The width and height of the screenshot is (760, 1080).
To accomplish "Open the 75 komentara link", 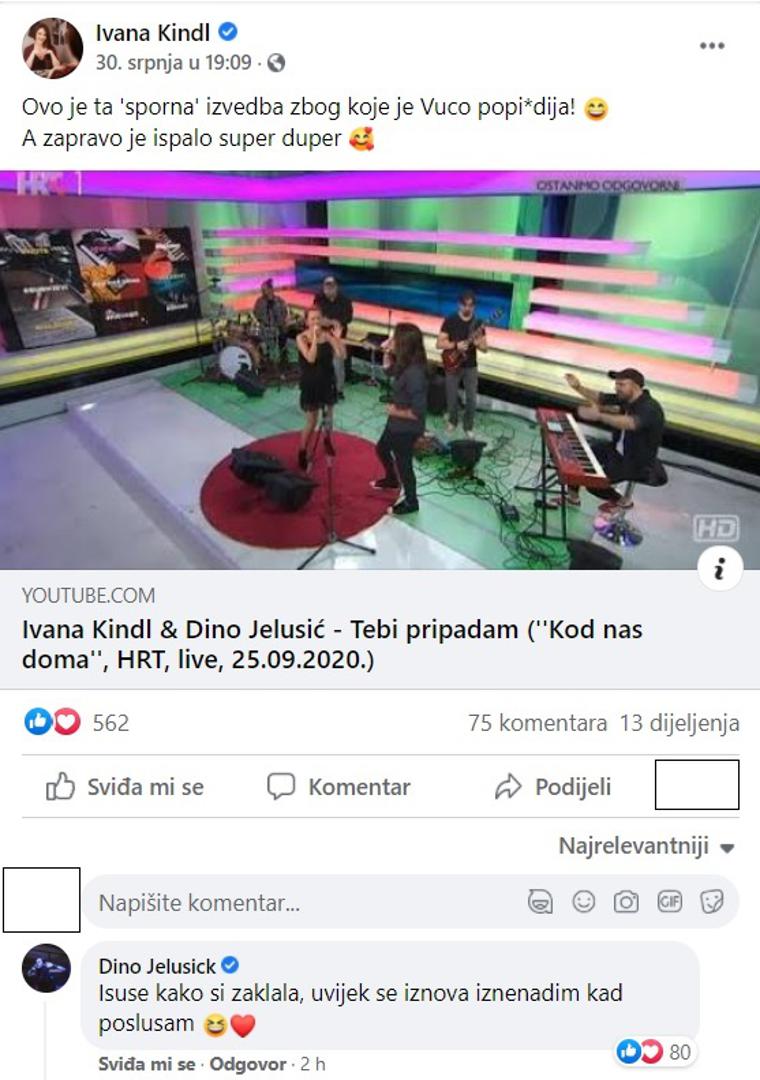I will coord(537,723).
